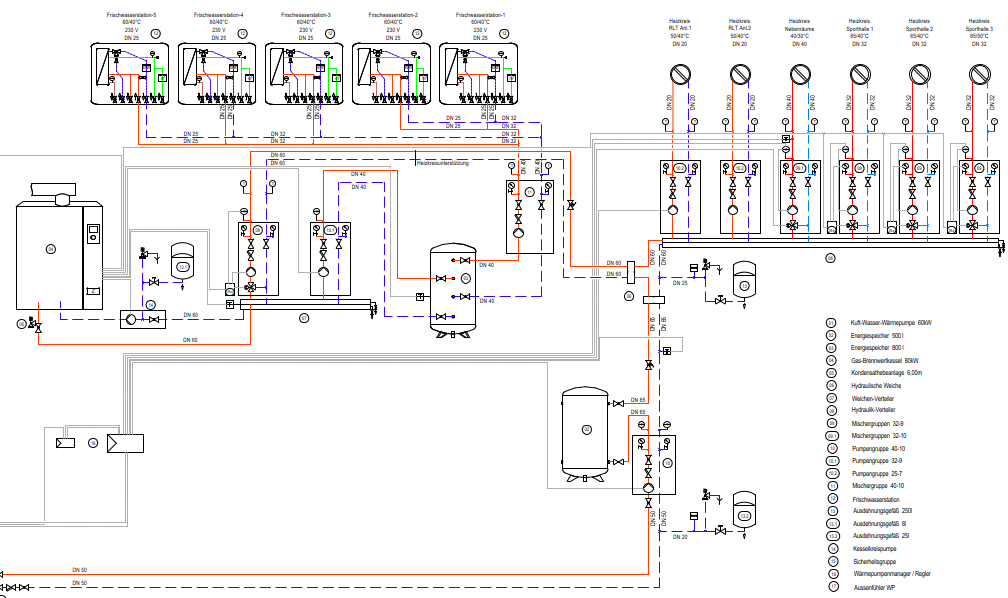Click the heat pump manager controller box 16
The height and width of the screenshot is (598, 1008).
[x=125, y=443]
